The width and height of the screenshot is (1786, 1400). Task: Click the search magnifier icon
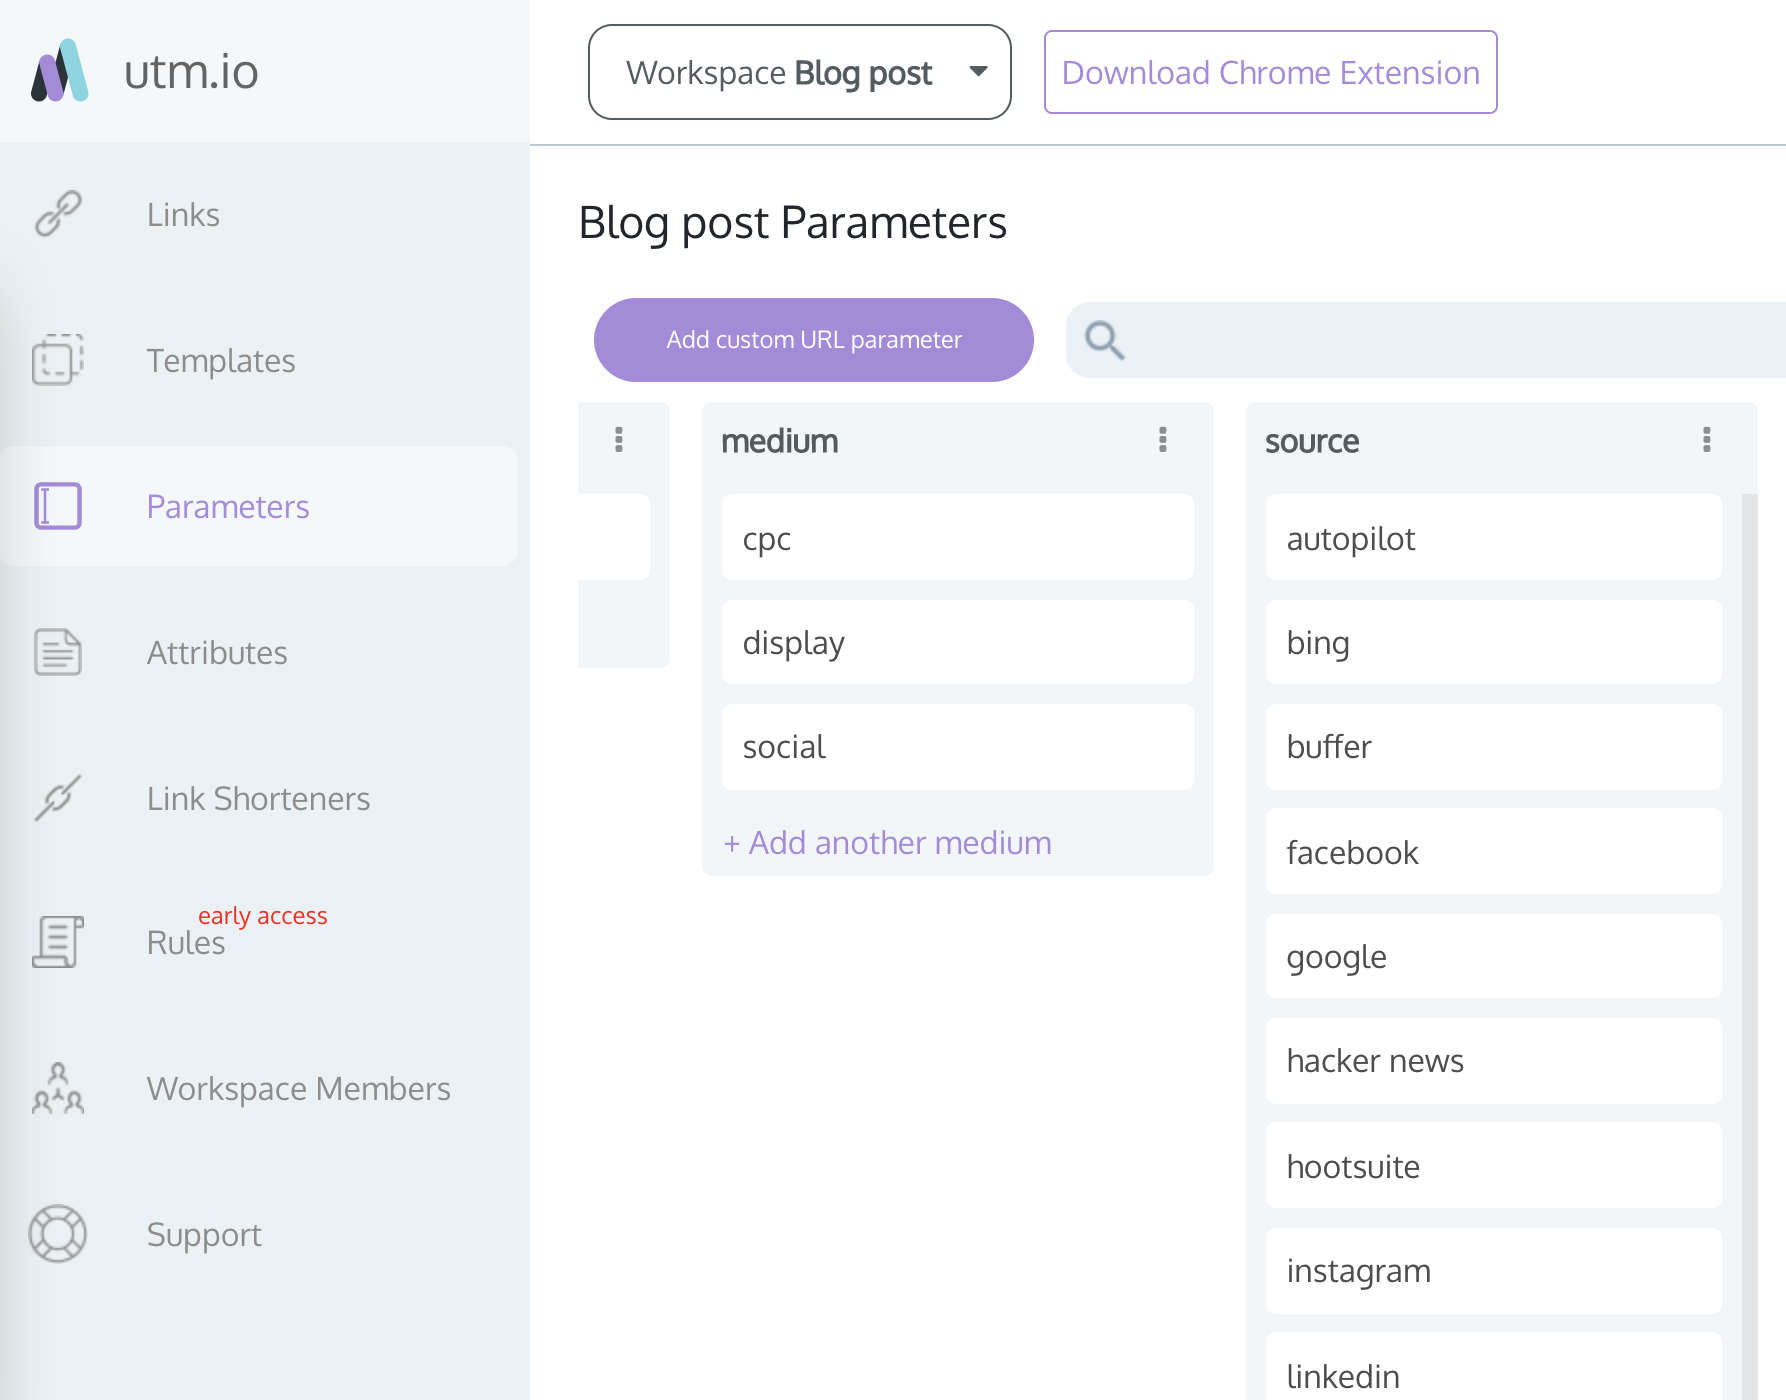[x=1105, y=340]
